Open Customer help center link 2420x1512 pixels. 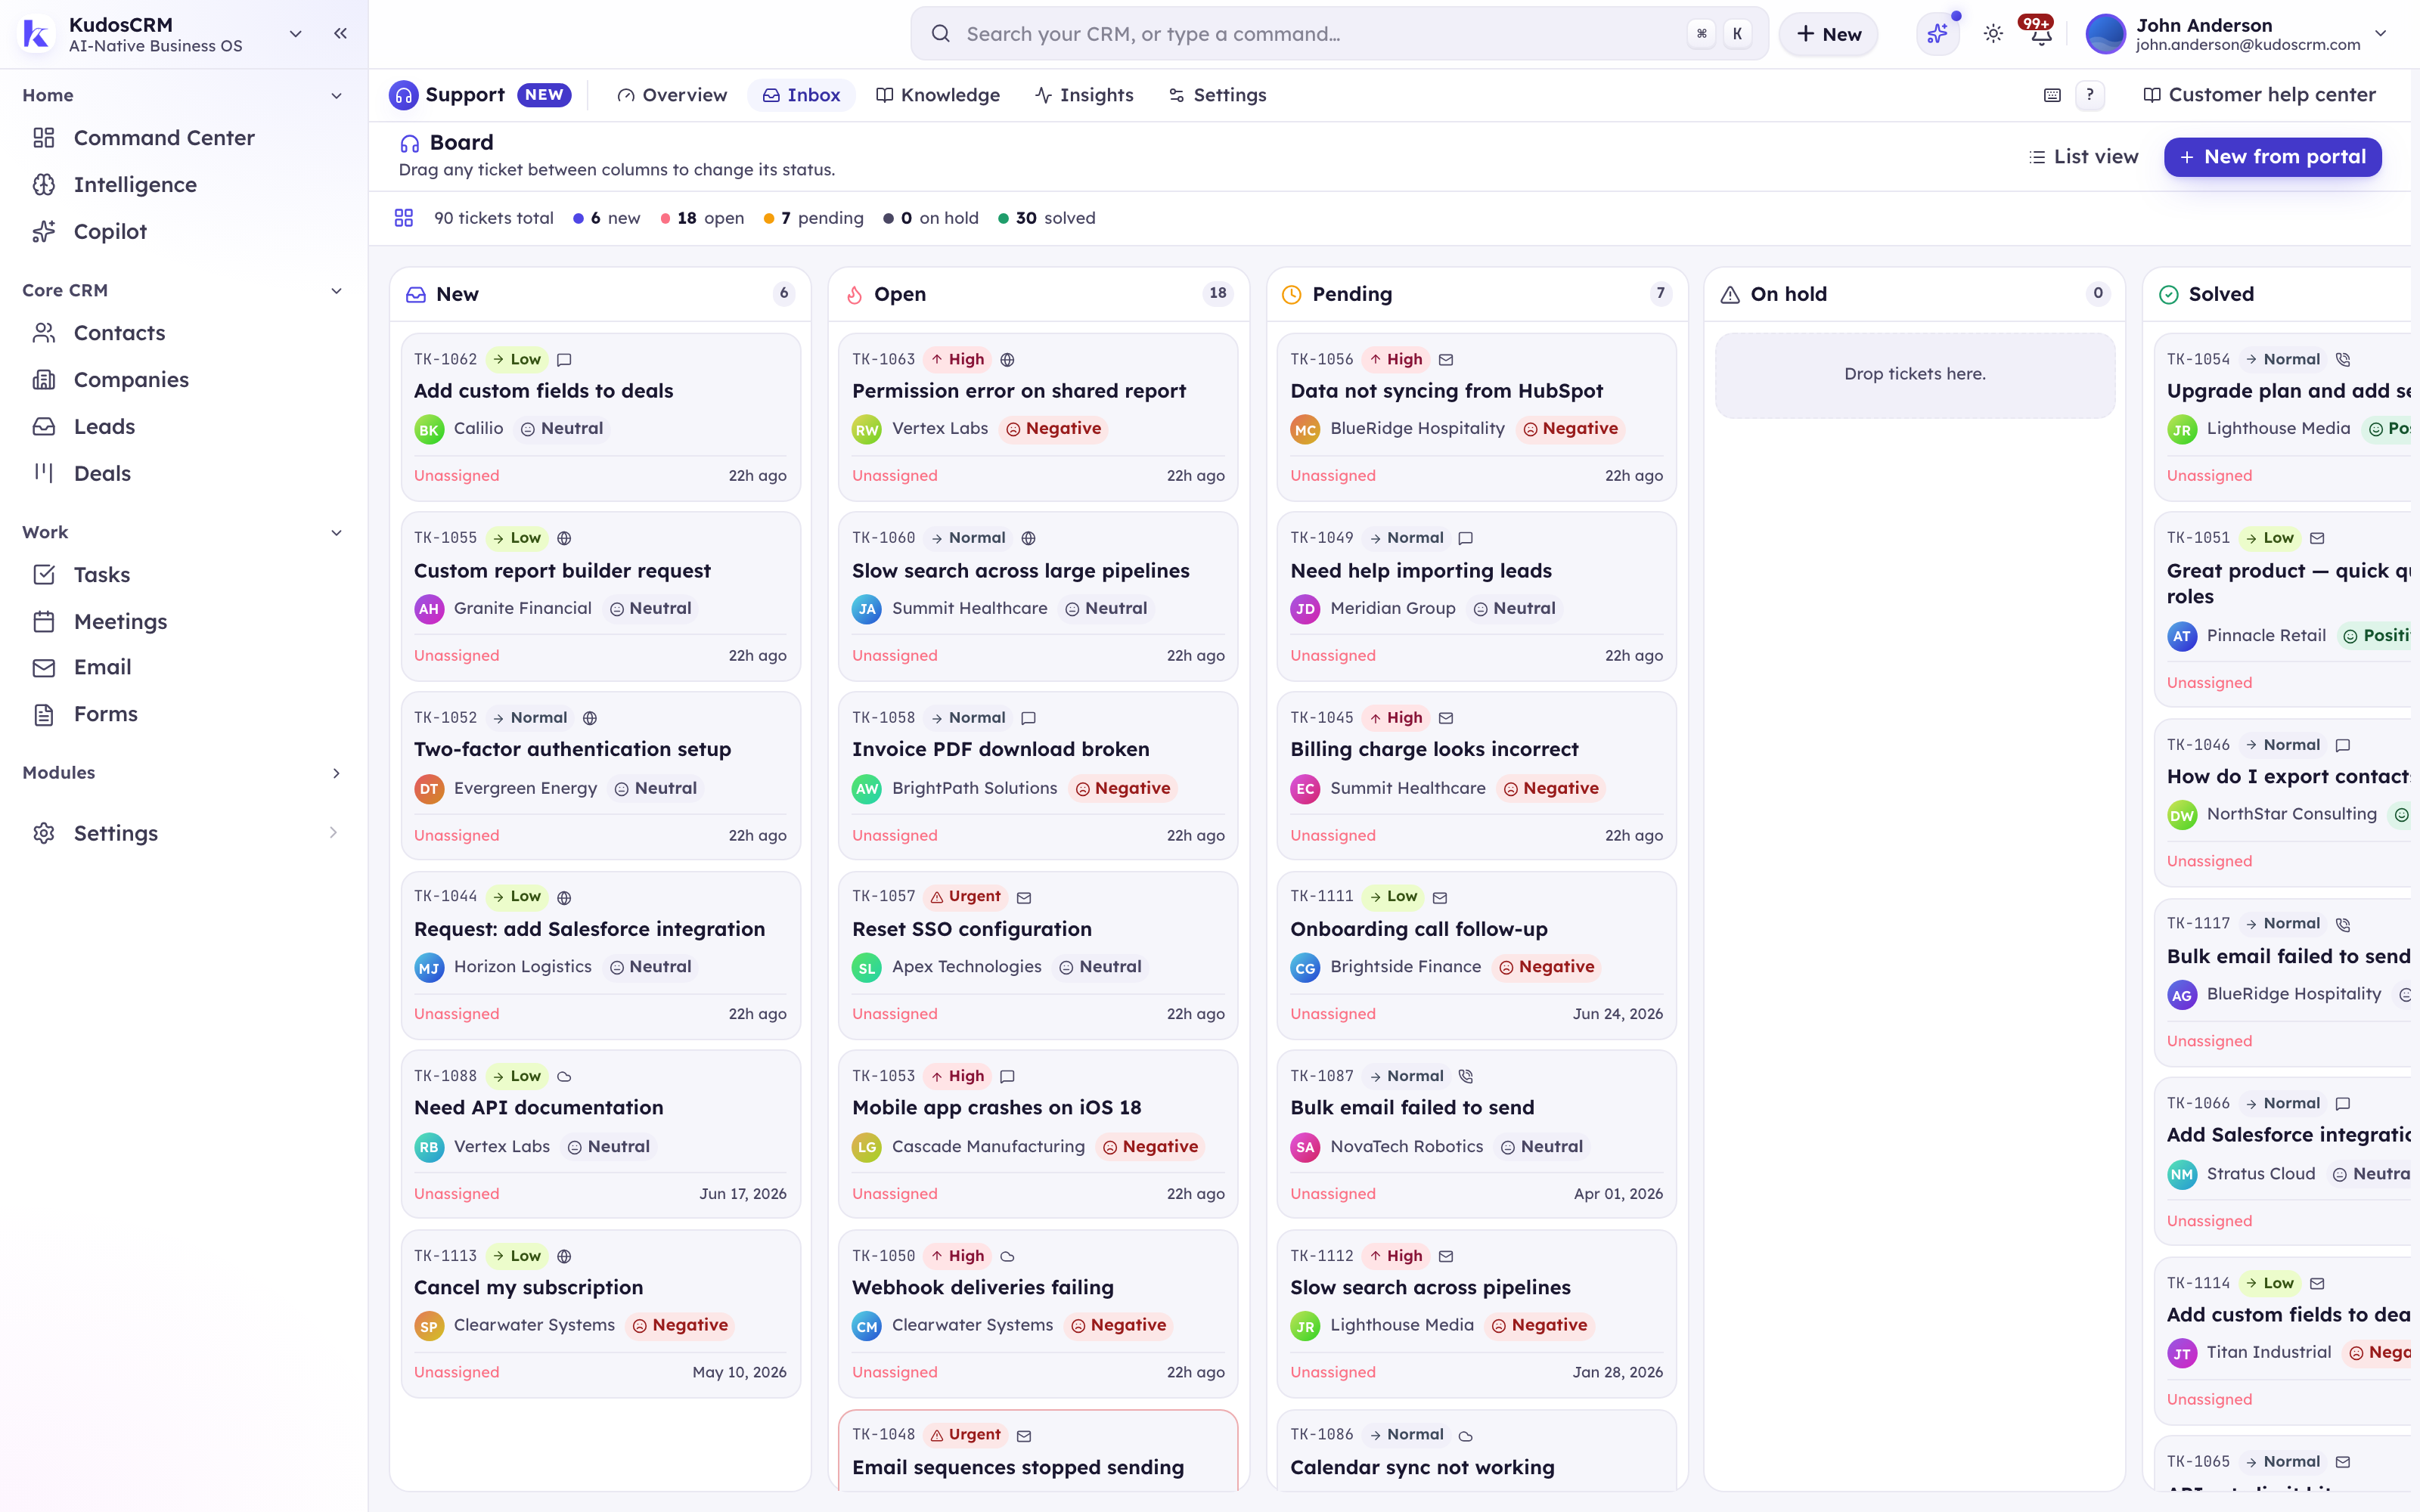[x=2259, y=95]
